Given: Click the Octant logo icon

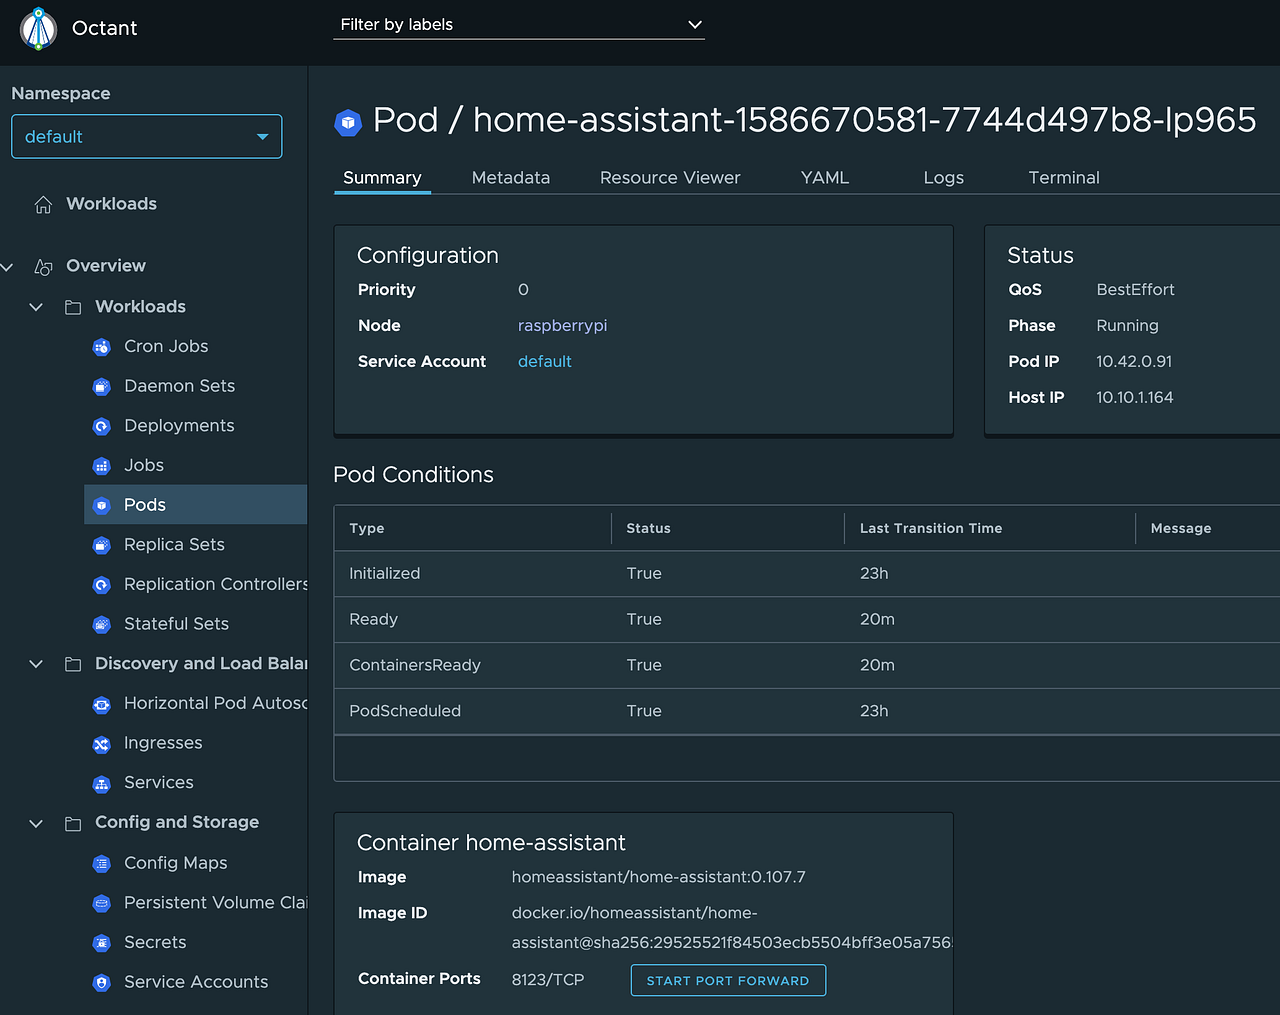Looking at the screenshot, I should coord(38,28).
